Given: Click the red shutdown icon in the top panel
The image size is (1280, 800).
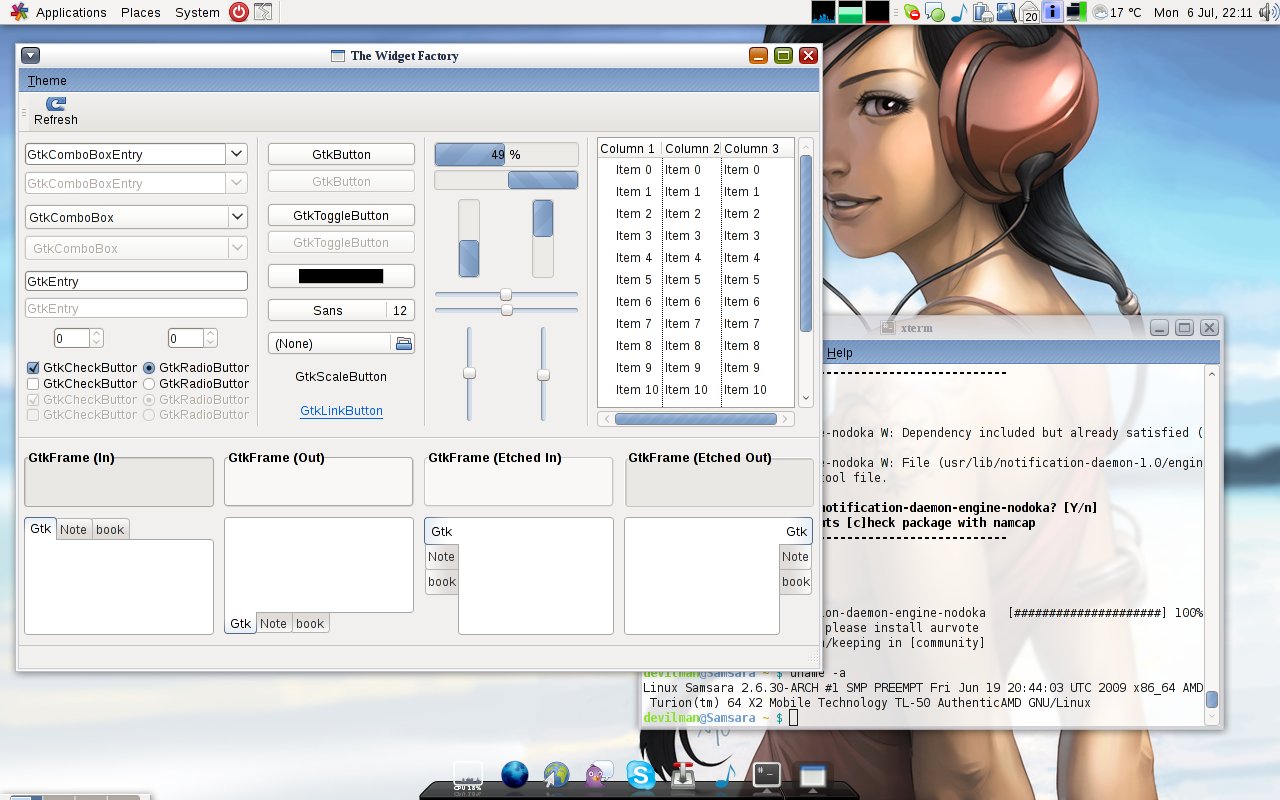Looking at the screenshot, I should [238, 12].
